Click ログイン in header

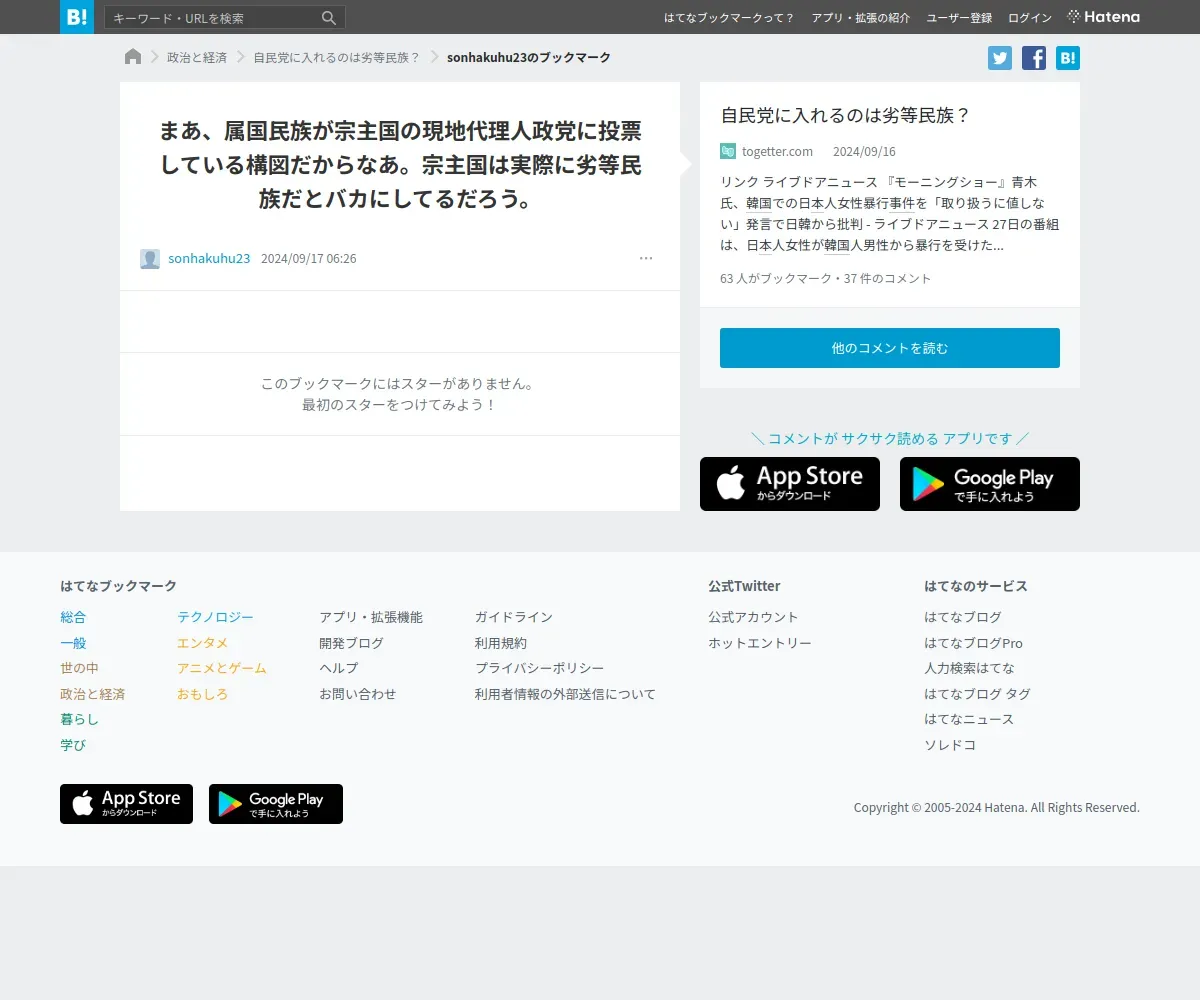(1030, 18)
